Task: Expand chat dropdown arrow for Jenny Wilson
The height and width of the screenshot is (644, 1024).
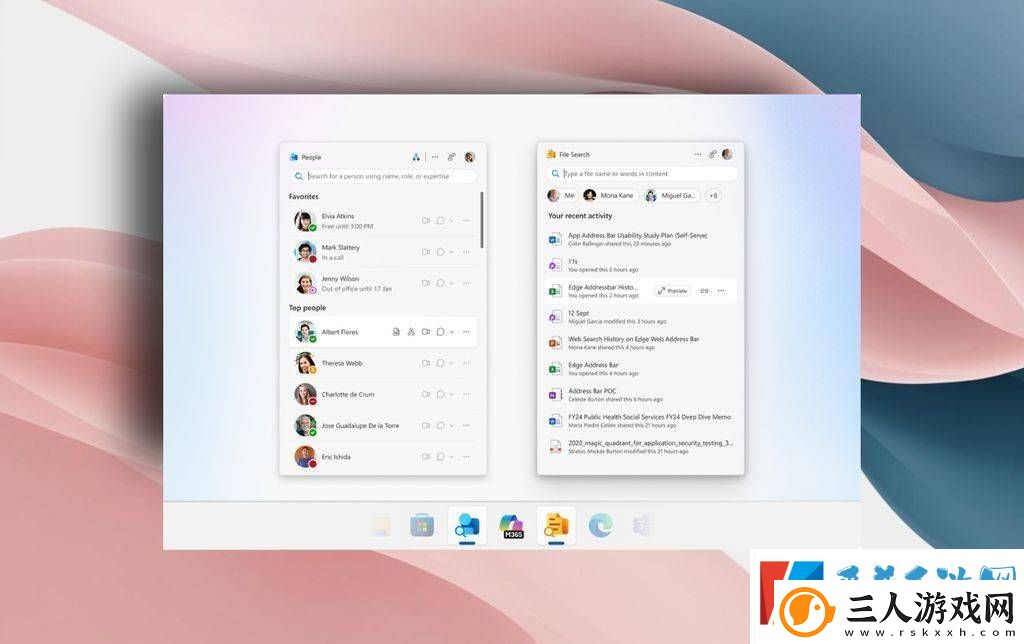Action: 451,283
